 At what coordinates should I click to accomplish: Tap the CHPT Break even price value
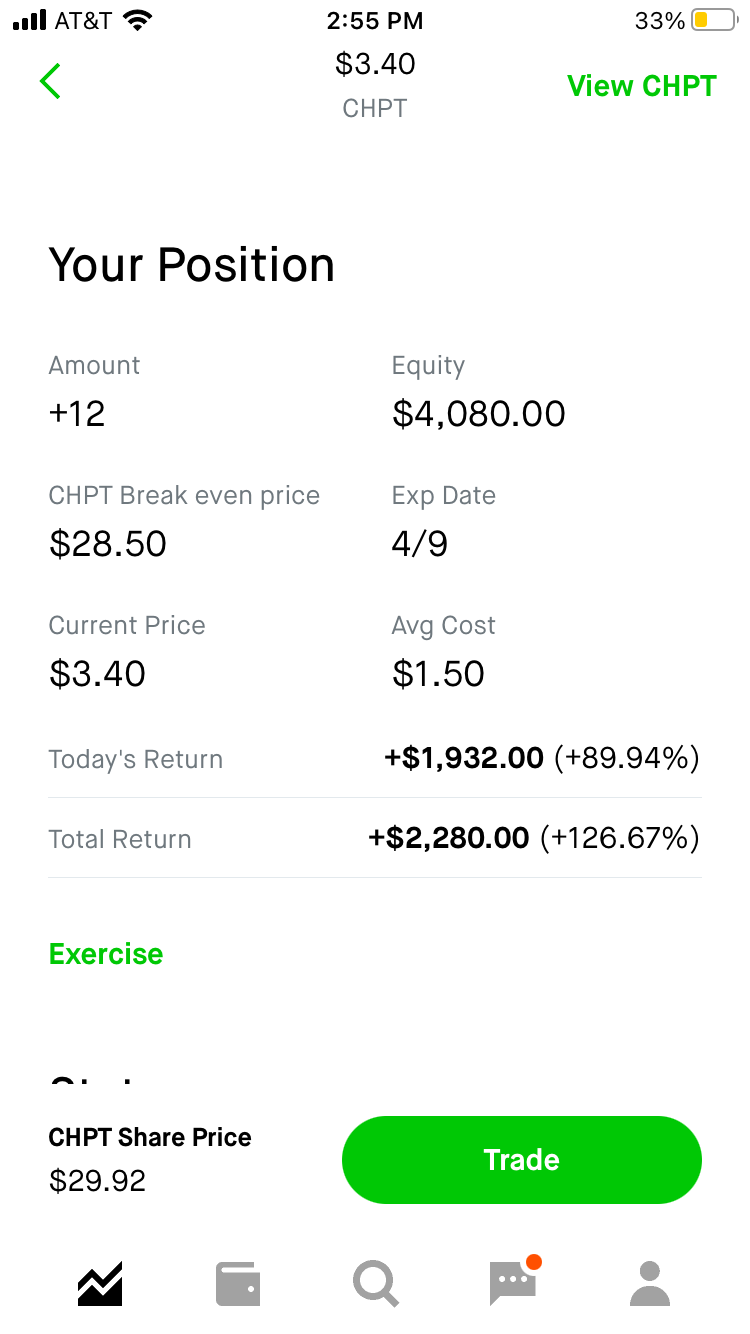coord(108,544)
